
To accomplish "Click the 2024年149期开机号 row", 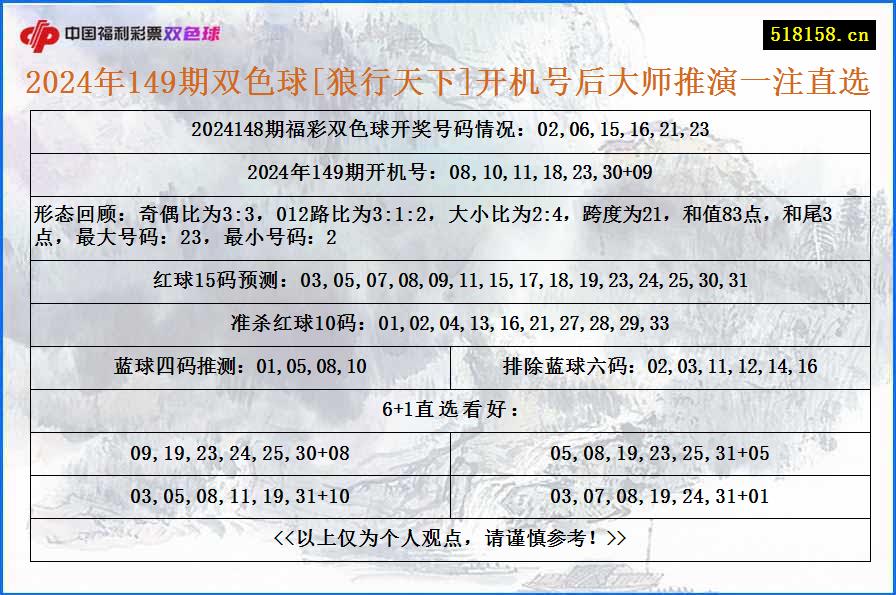I will coord(446,171).
